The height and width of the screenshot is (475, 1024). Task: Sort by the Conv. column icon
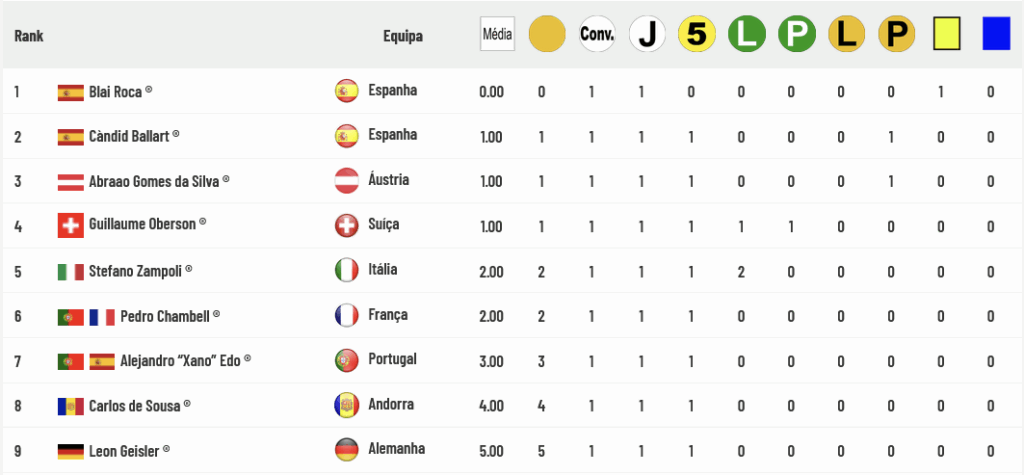[x=597, y=34]
